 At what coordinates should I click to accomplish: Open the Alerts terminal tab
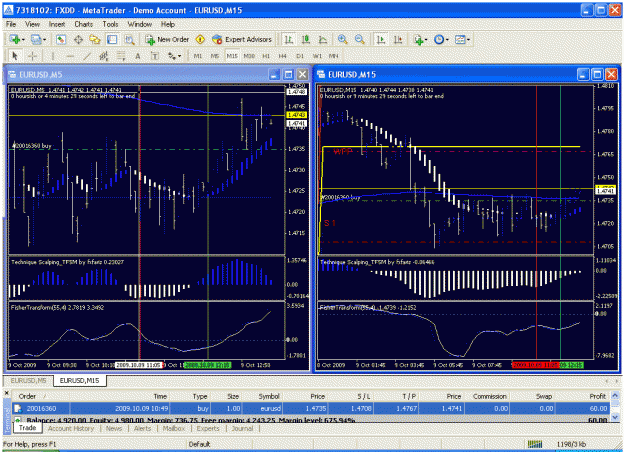point(142,428)
